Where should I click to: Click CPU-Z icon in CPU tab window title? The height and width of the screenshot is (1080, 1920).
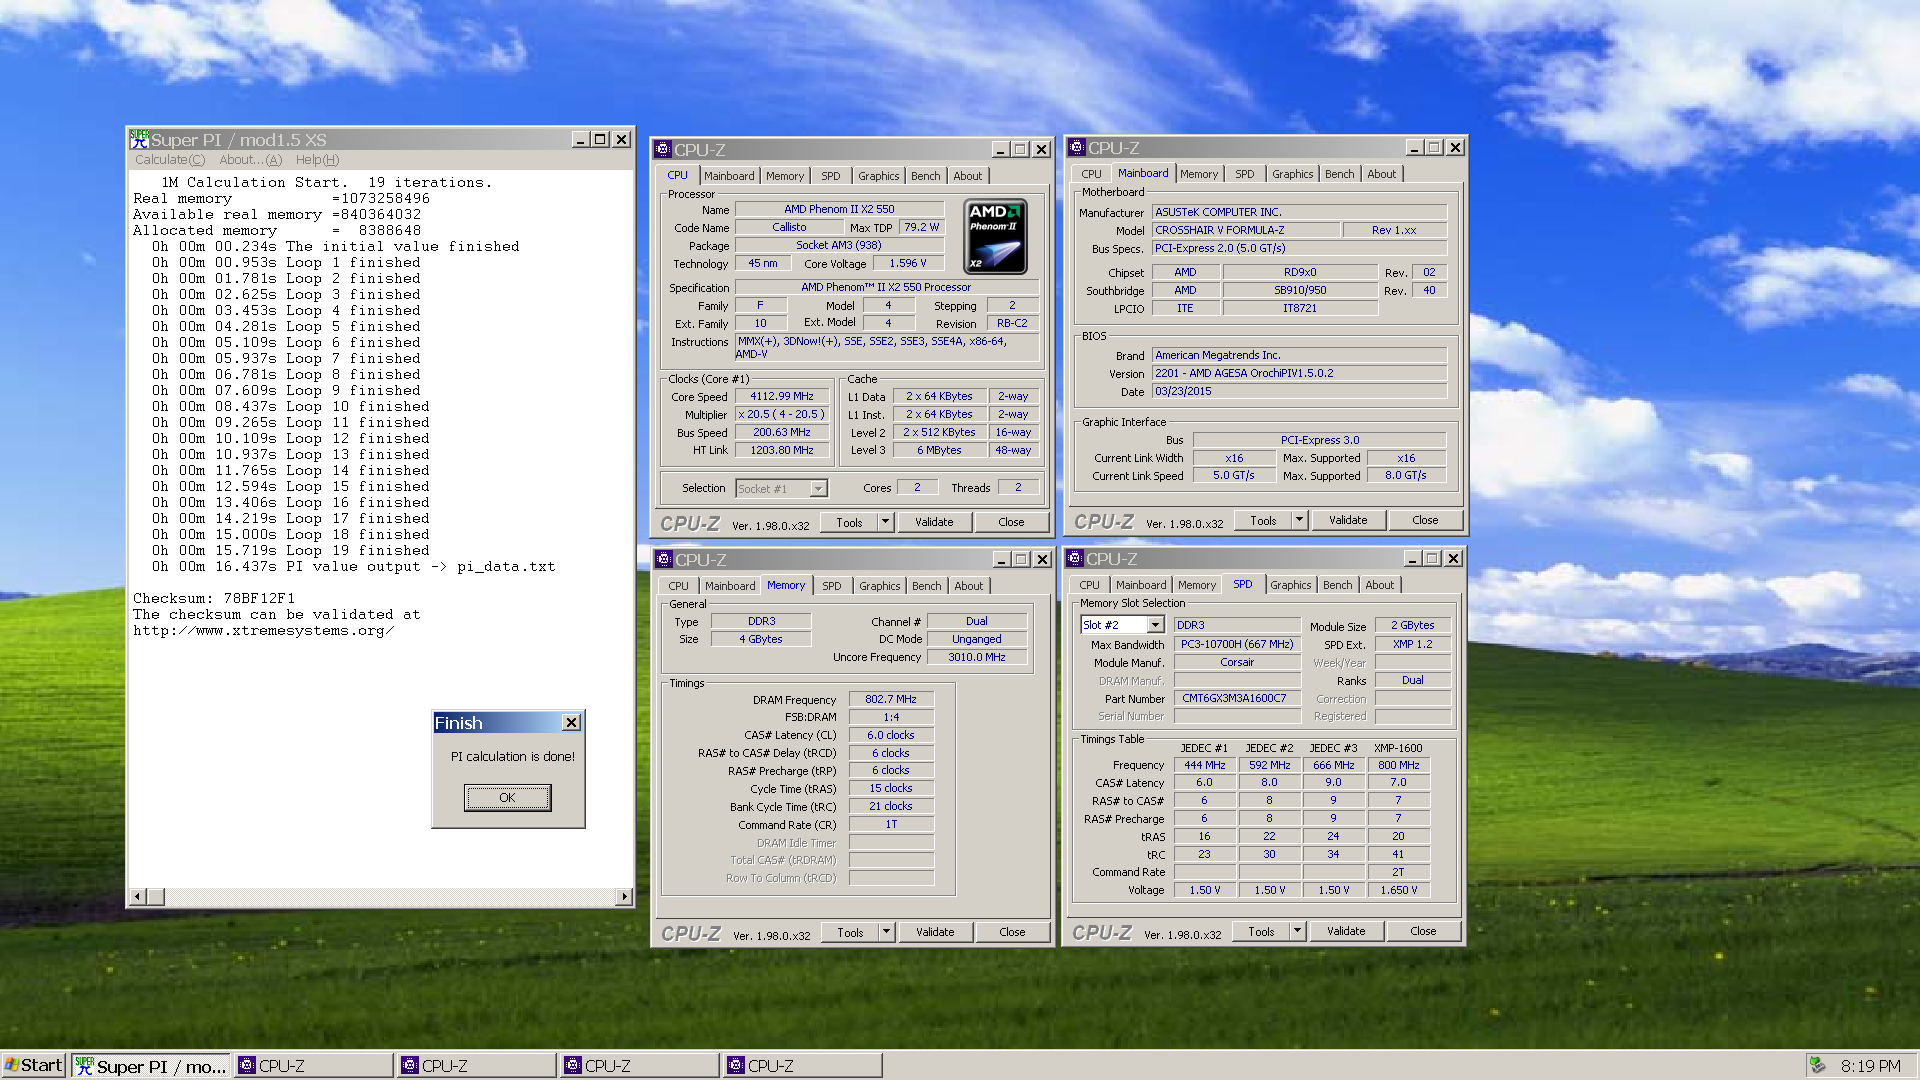pos(663,149)
